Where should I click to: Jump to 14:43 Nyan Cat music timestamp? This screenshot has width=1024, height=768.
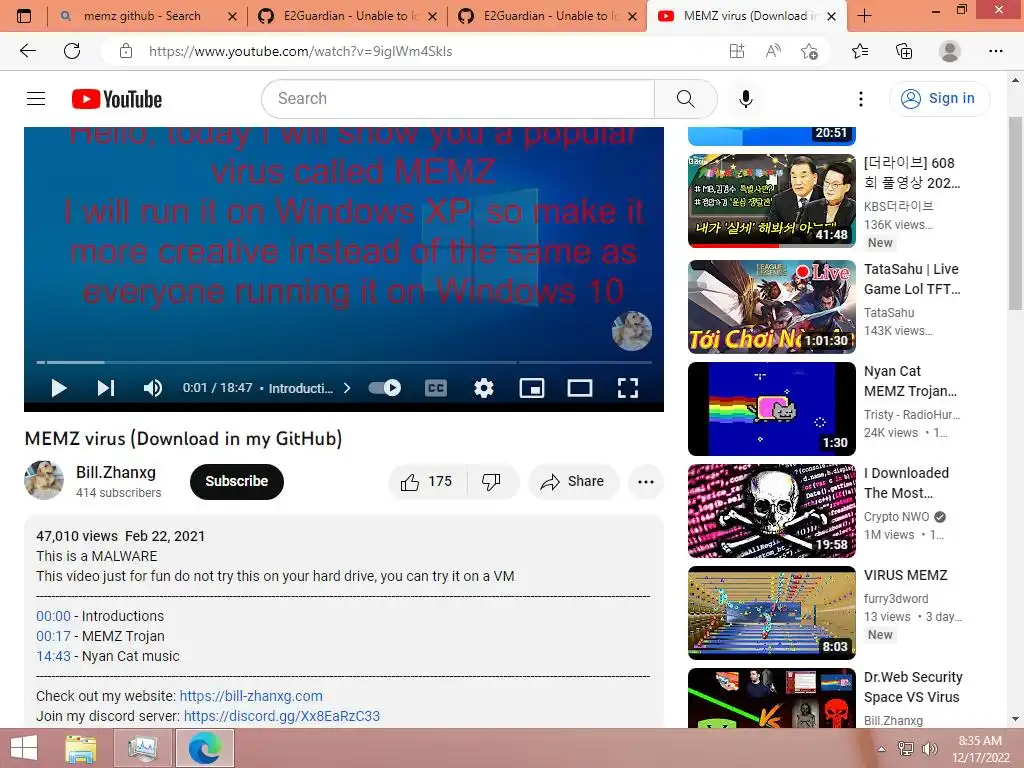(x=53, y=656)
